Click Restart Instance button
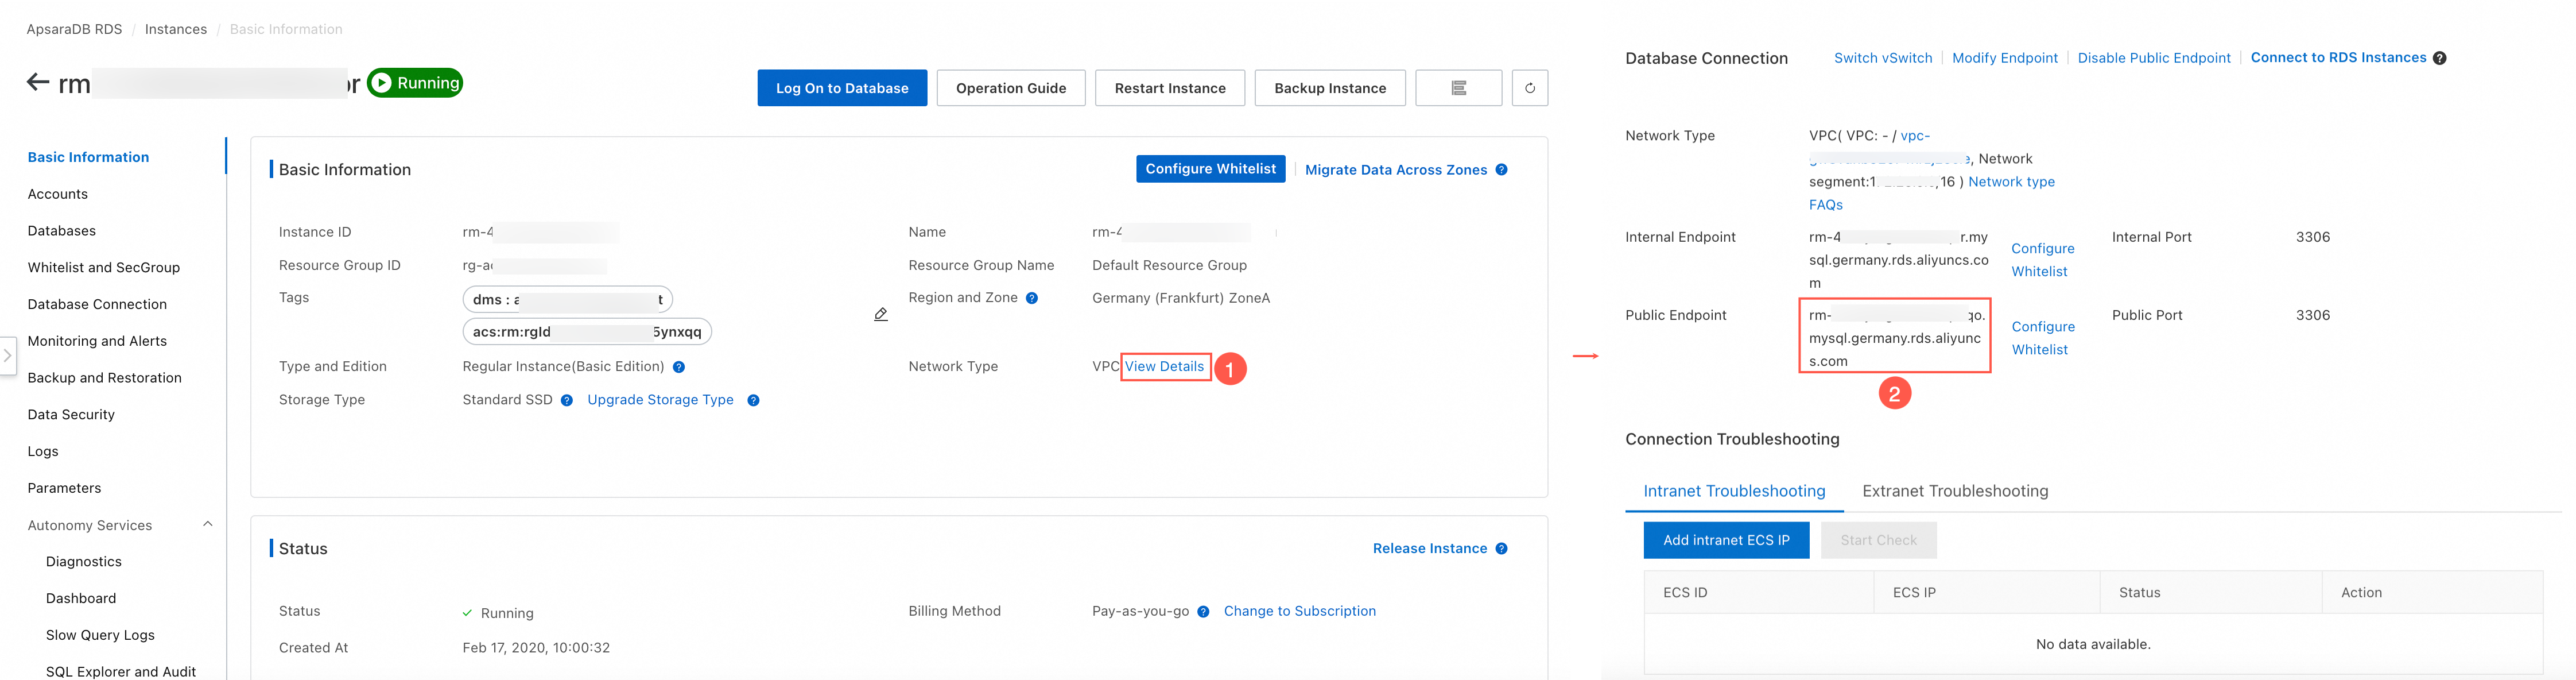The image size is (2576, 680). [x=1170, y=88]
